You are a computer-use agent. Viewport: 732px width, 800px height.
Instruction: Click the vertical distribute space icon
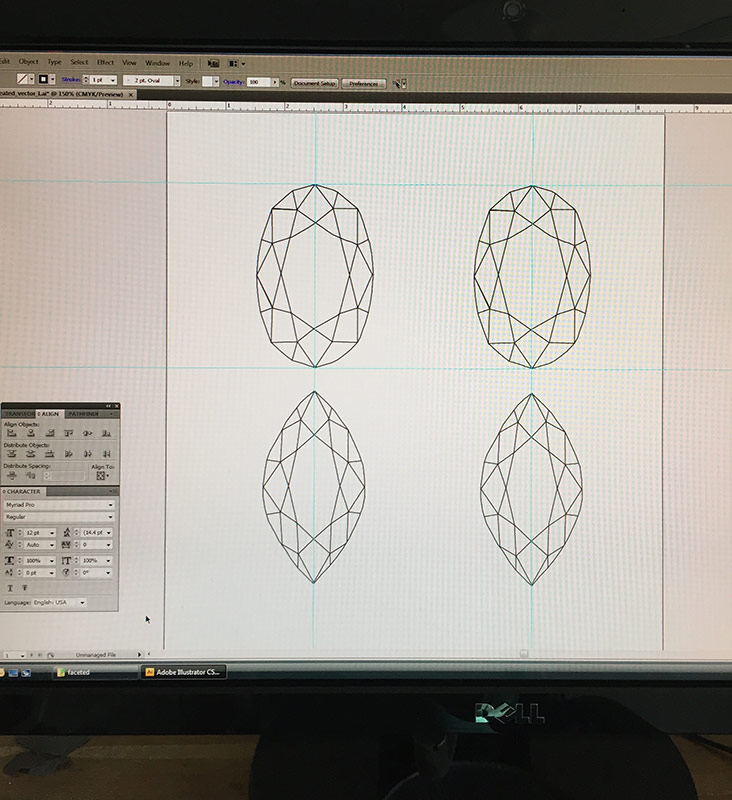(x=11, y=476)
